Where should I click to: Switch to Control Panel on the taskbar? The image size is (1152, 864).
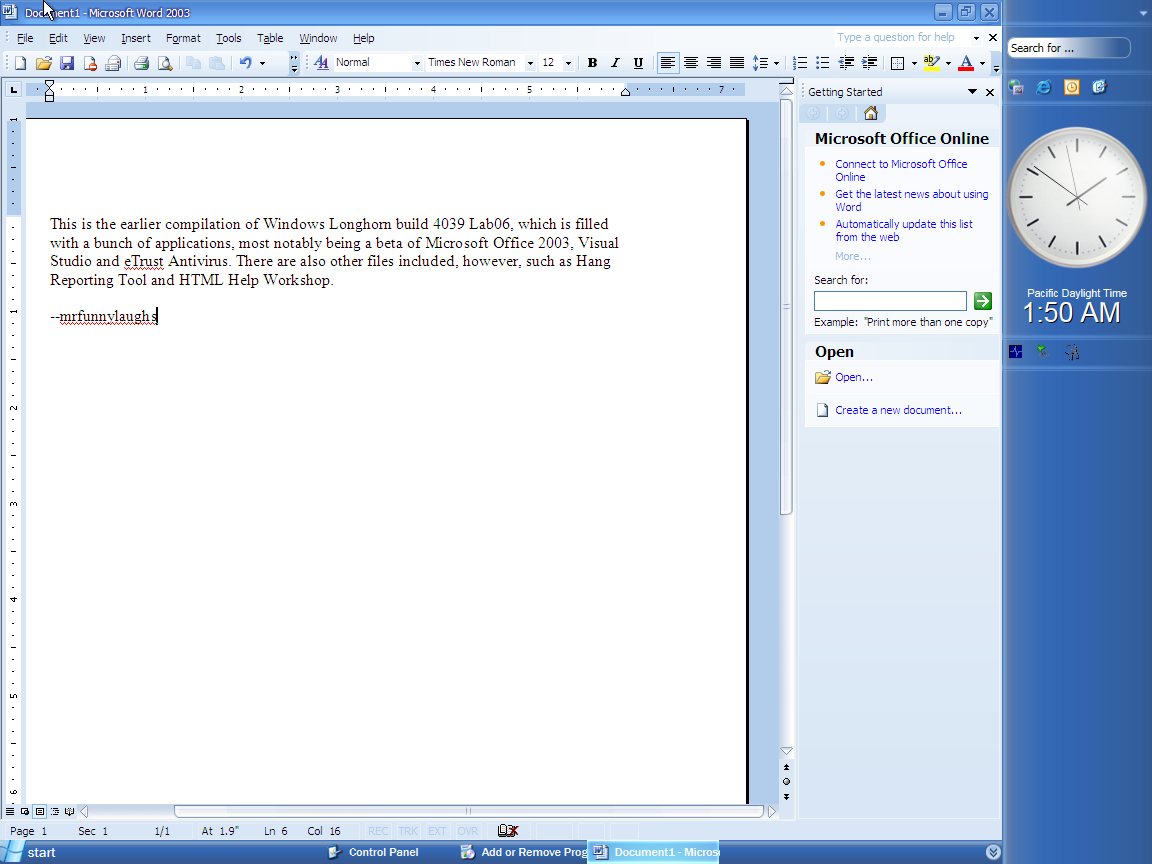pyautogui.click(x=374, y=852)
